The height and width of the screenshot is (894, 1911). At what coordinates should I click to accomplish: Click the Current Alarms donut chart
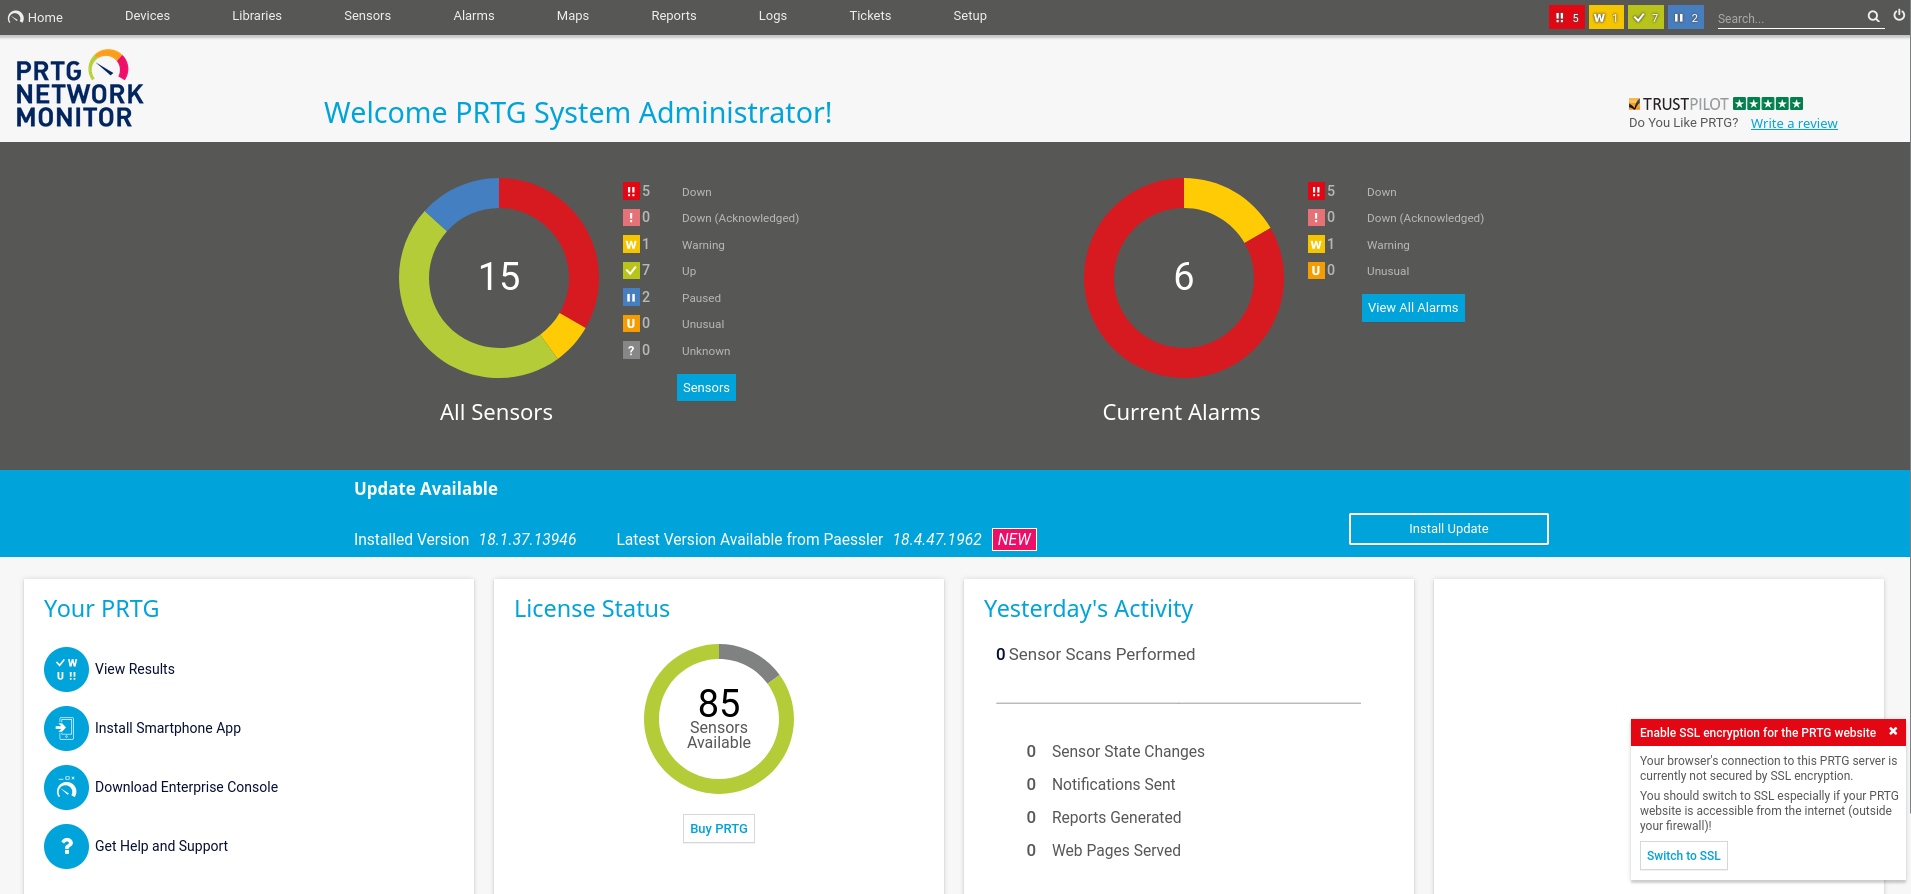point(1183,278)
